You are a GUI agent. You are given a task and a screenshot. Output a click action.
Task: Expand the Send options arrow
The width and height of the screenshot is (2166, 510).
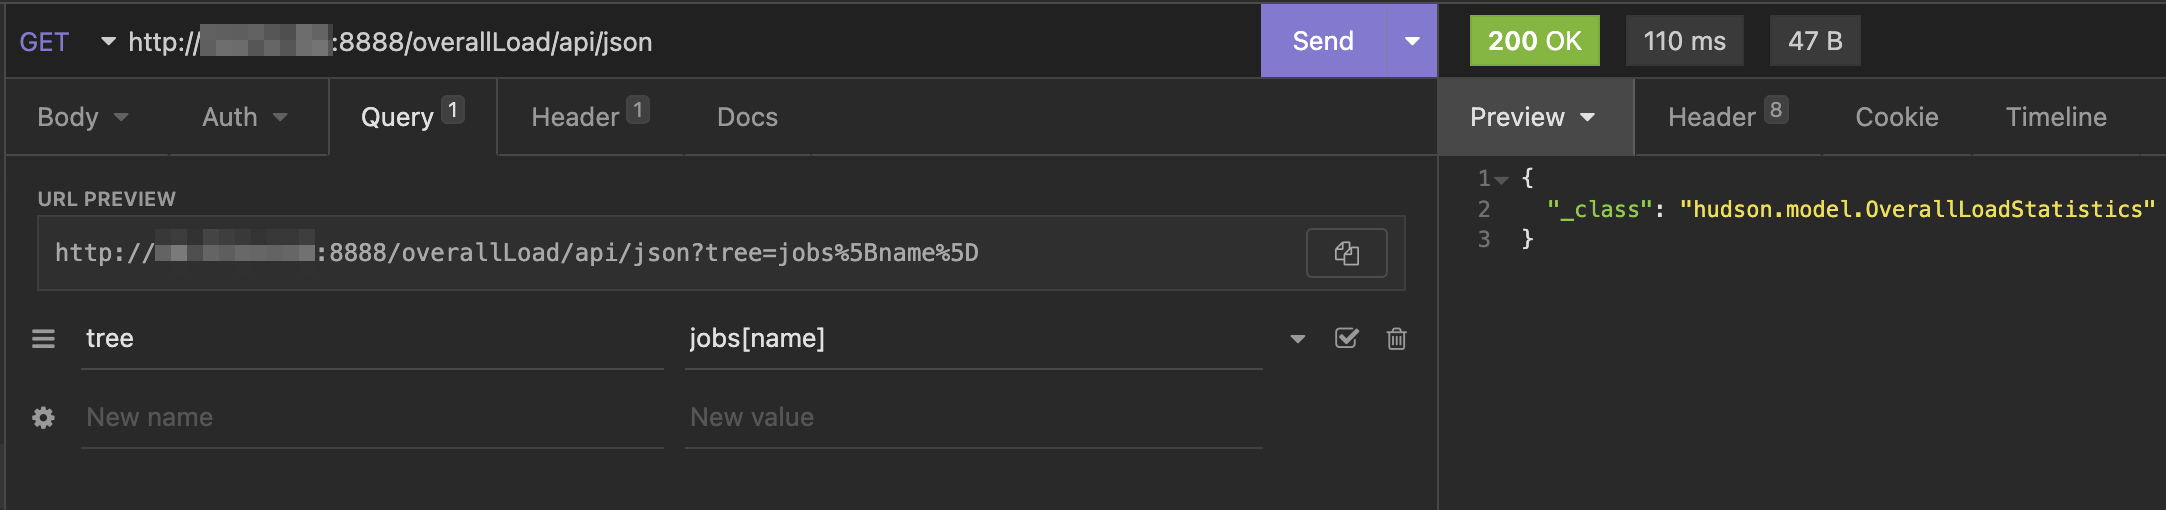[x=1412, y=41]
